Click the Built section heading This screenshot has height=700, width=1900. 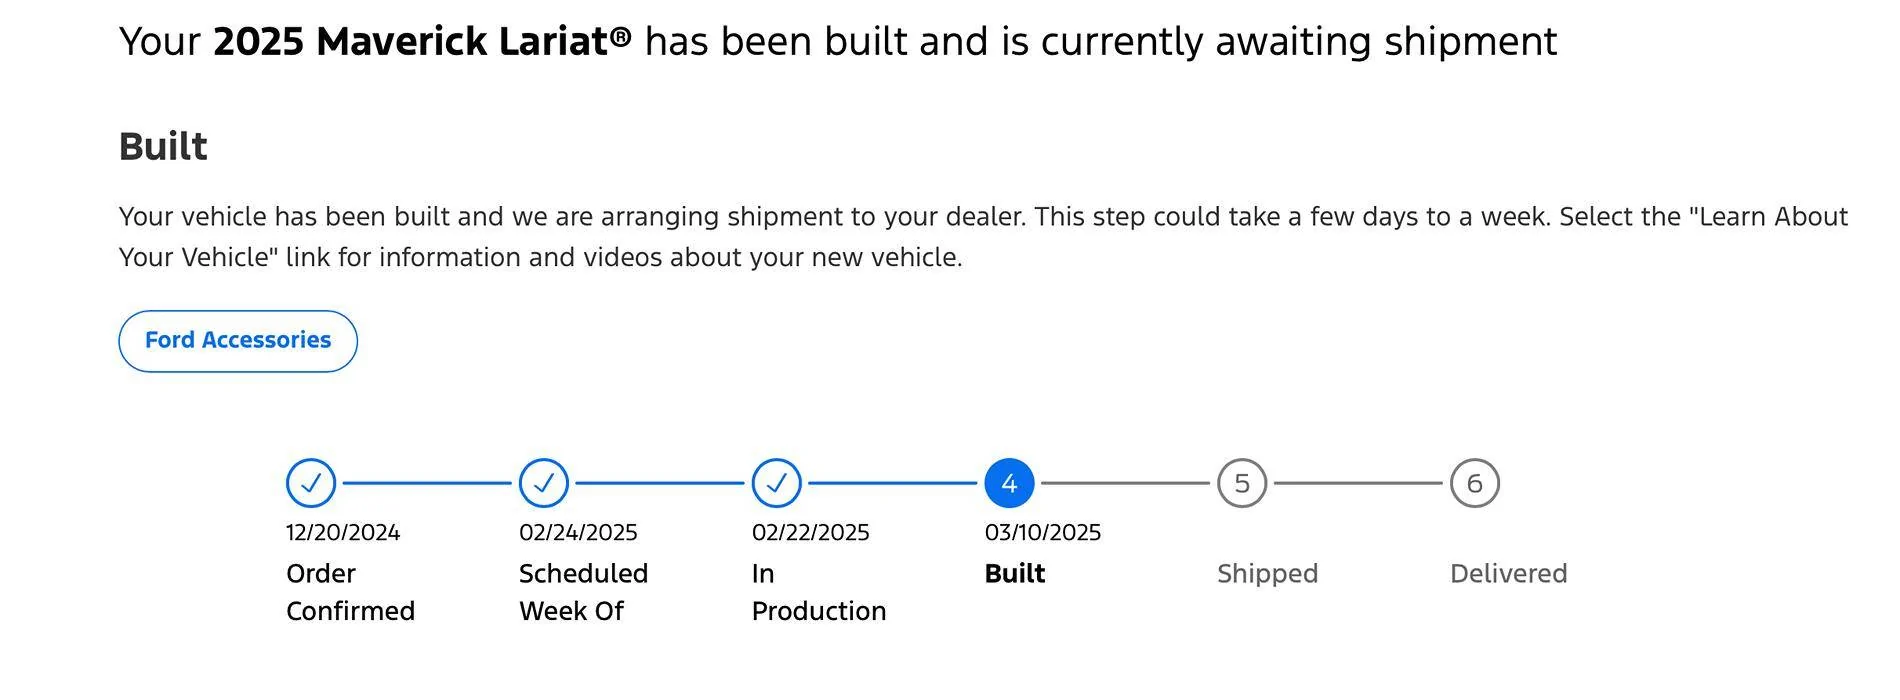pos(163,147)
